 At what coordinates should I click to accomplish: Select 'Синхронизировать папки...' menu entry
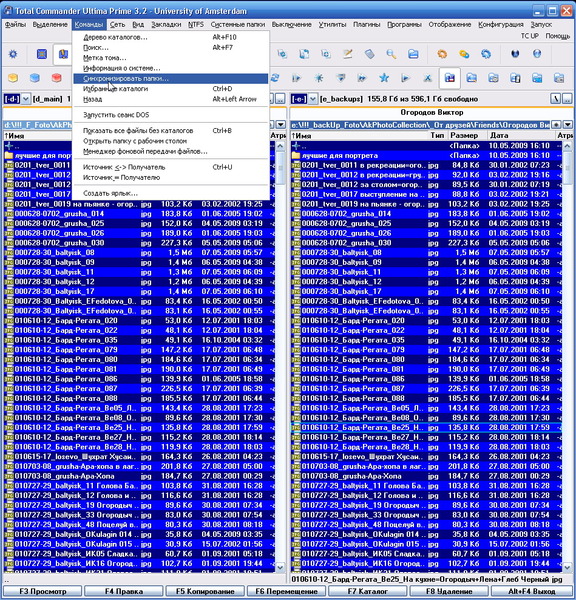coord(171,78)
